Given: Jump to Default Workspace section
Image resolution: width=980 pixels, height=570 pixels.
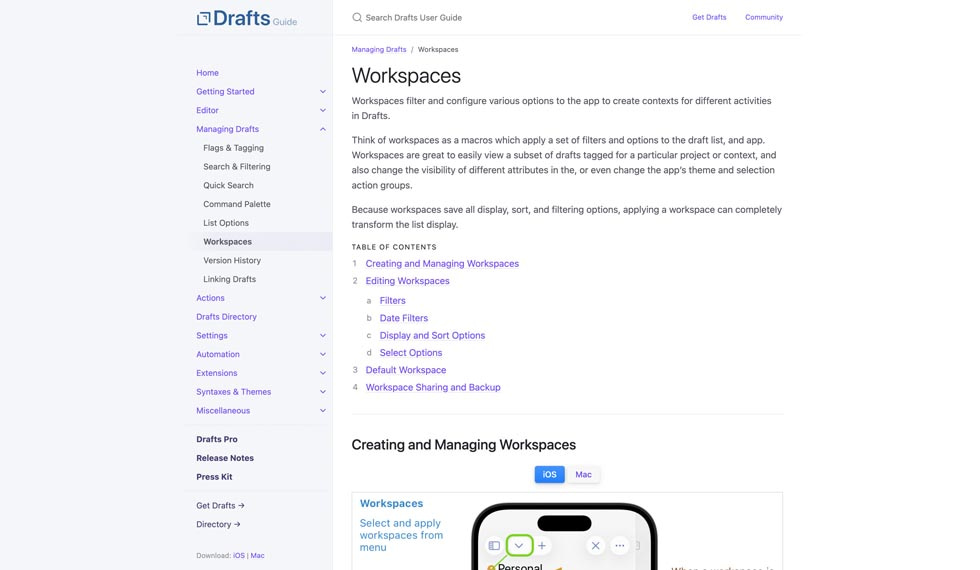Looking at the screenshot, I should click(406, 370).
